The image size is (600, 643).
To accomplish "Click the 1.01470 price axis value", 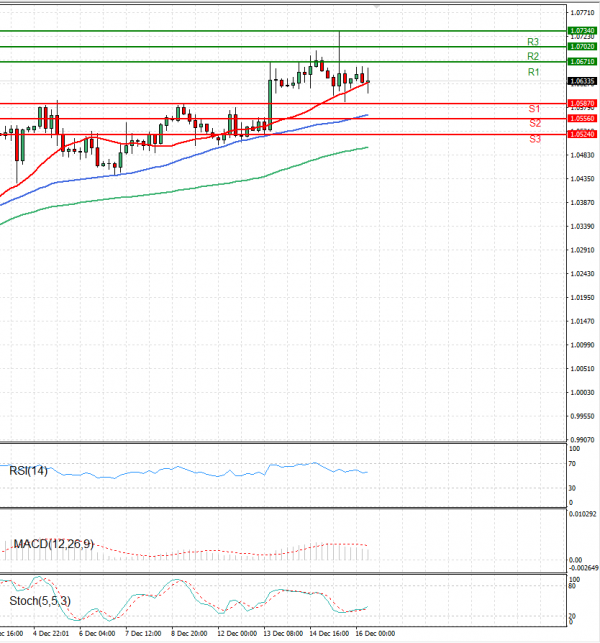I will (582, 322).
